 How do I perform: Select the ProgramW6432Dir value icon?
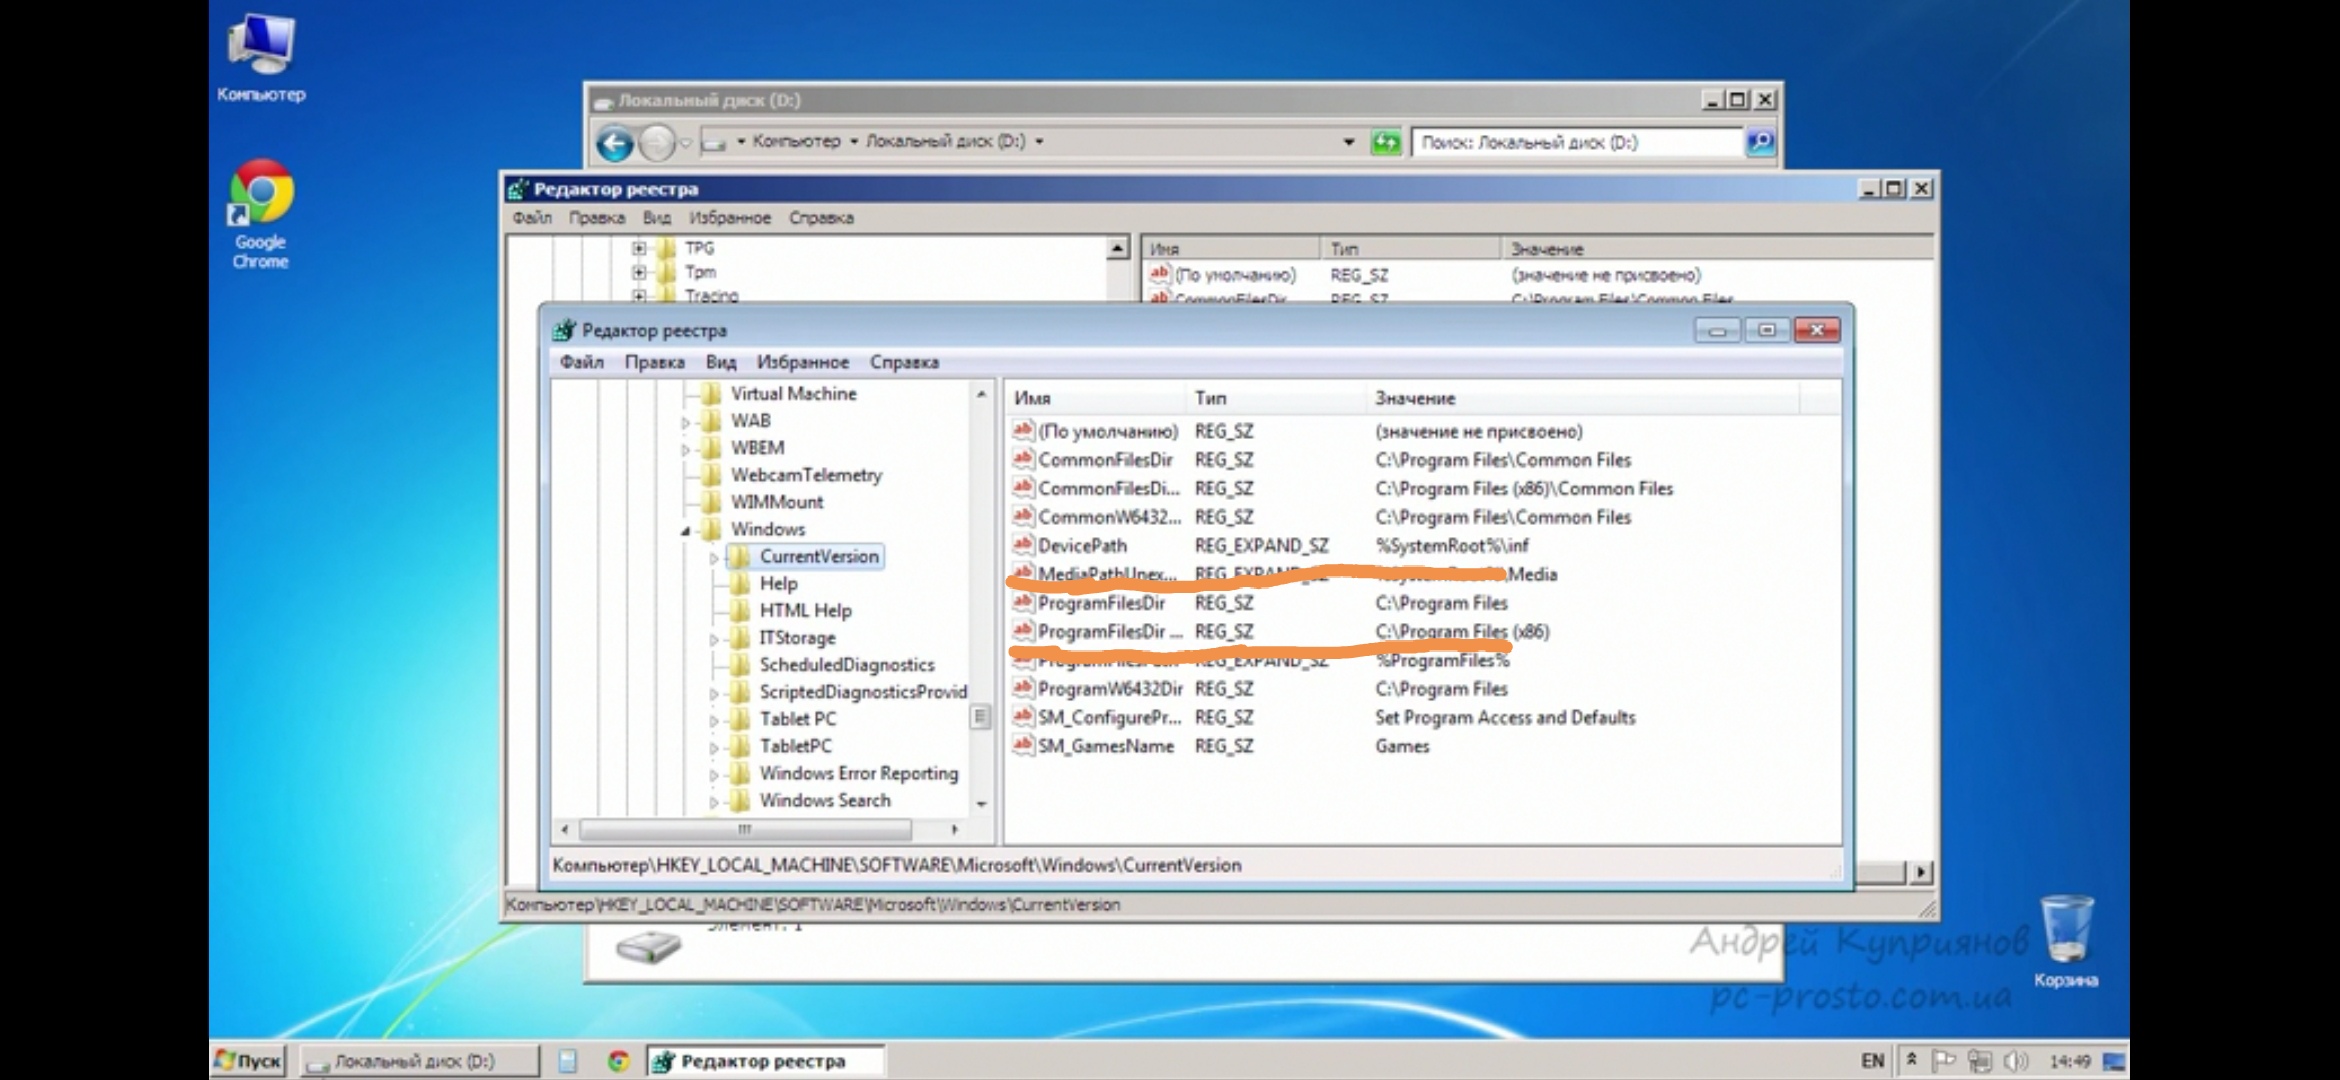coord(1022,688)
